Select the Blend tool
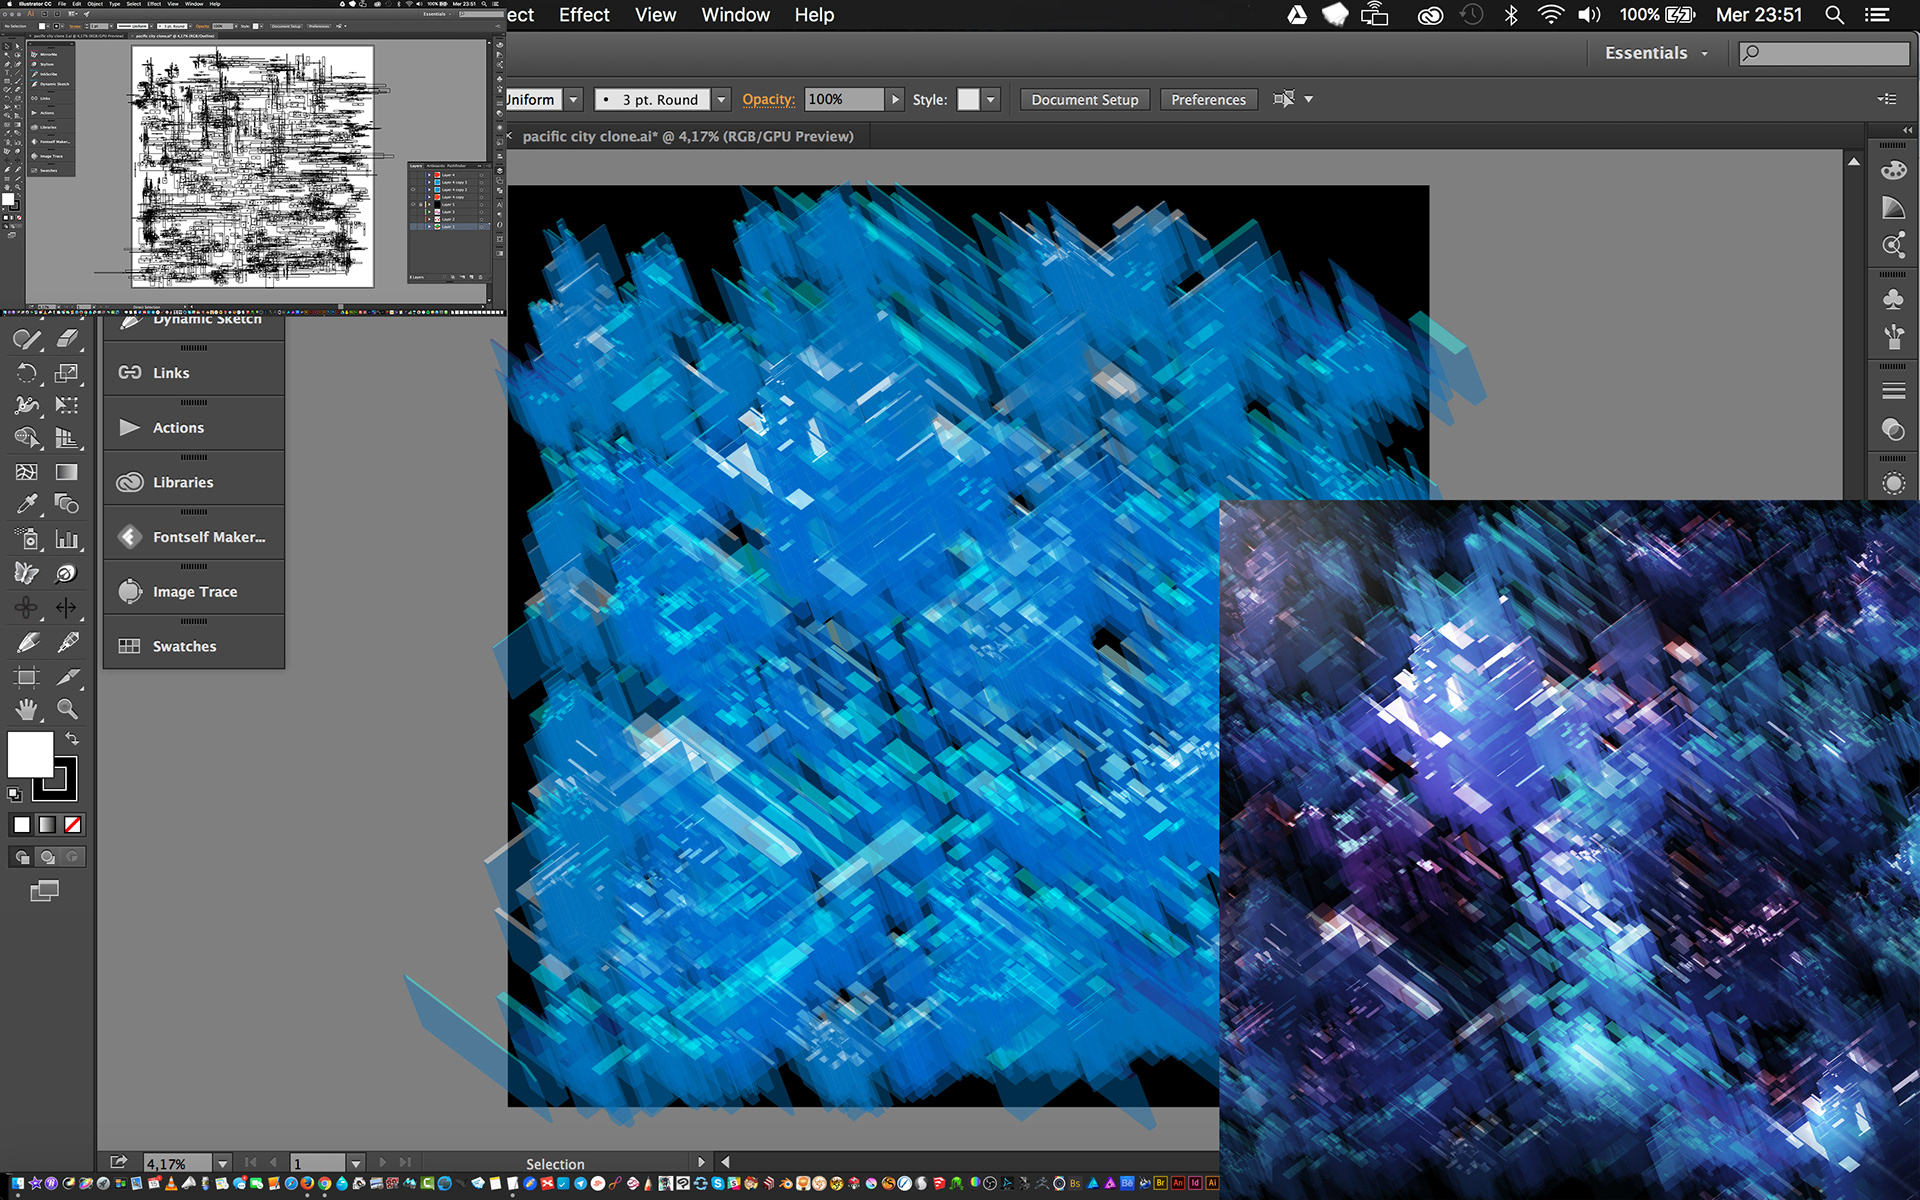 pos(67,504)
